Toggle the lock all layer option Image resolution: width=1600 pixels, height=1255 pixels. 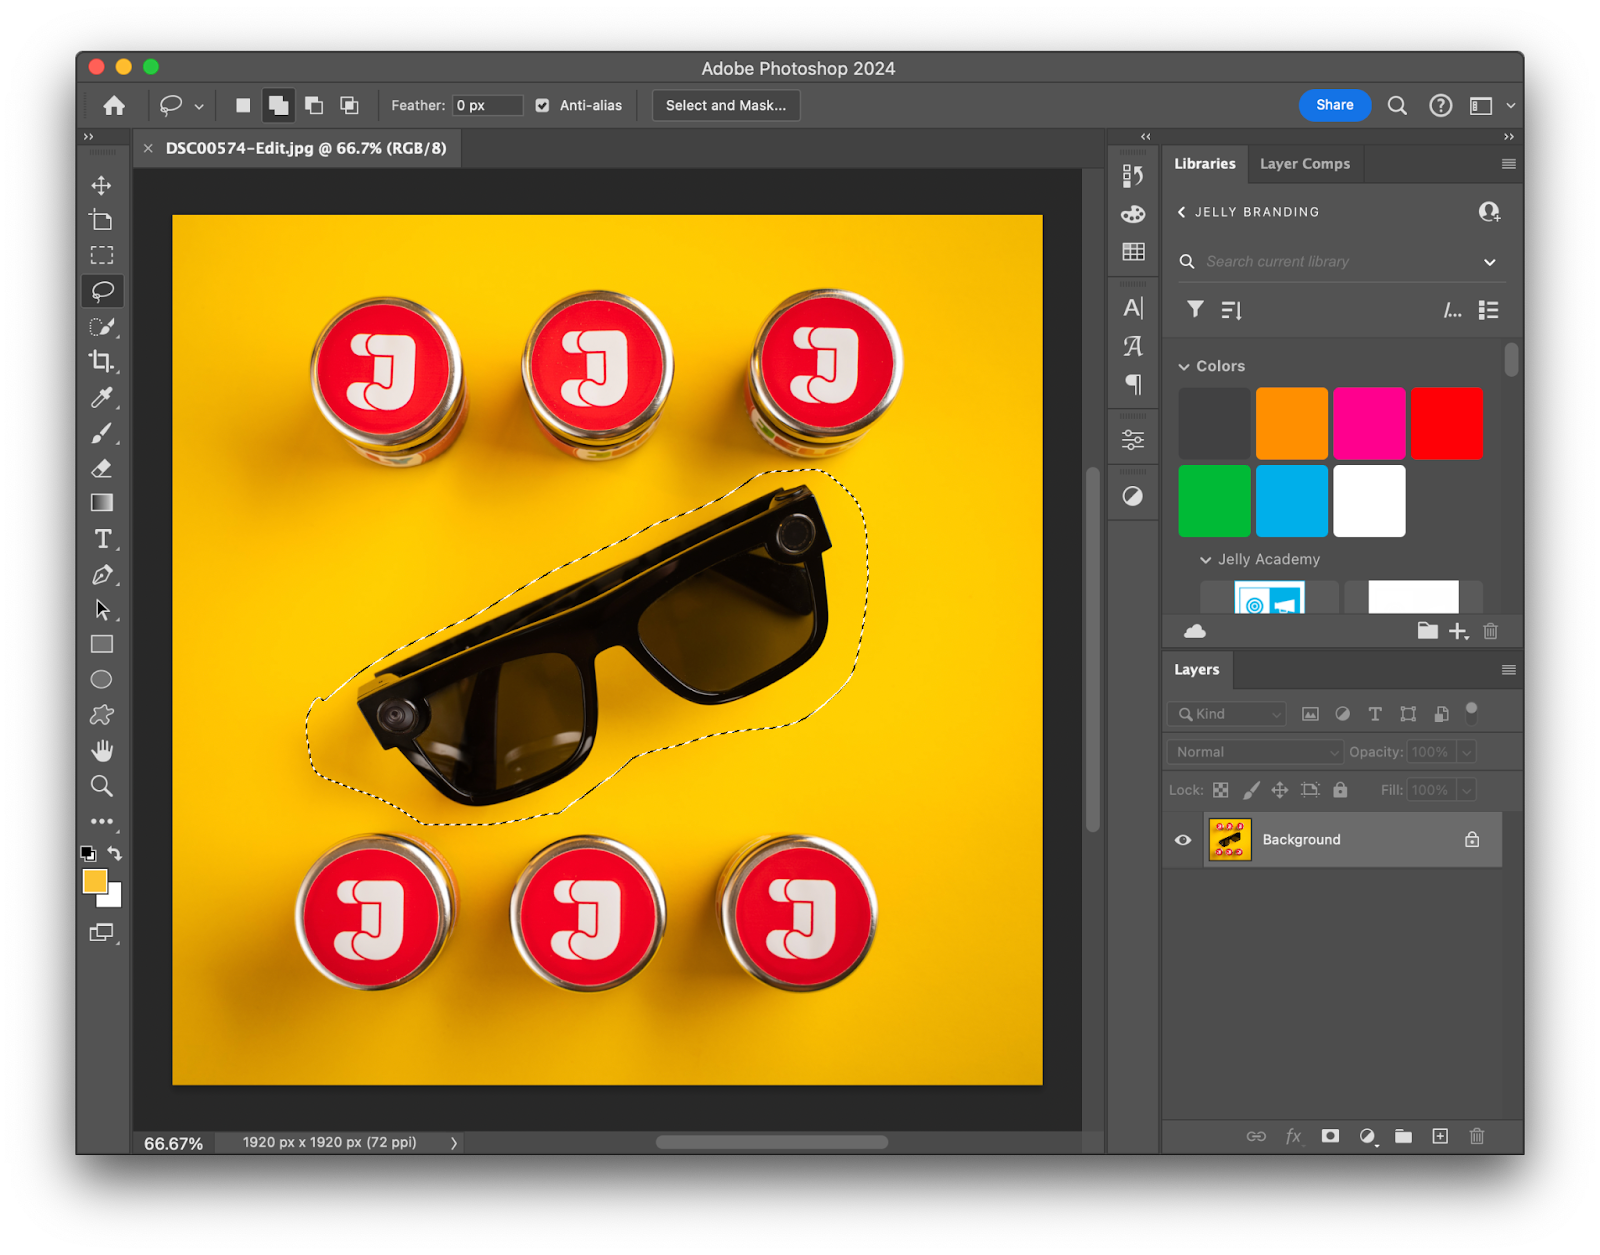[1340, 790]
